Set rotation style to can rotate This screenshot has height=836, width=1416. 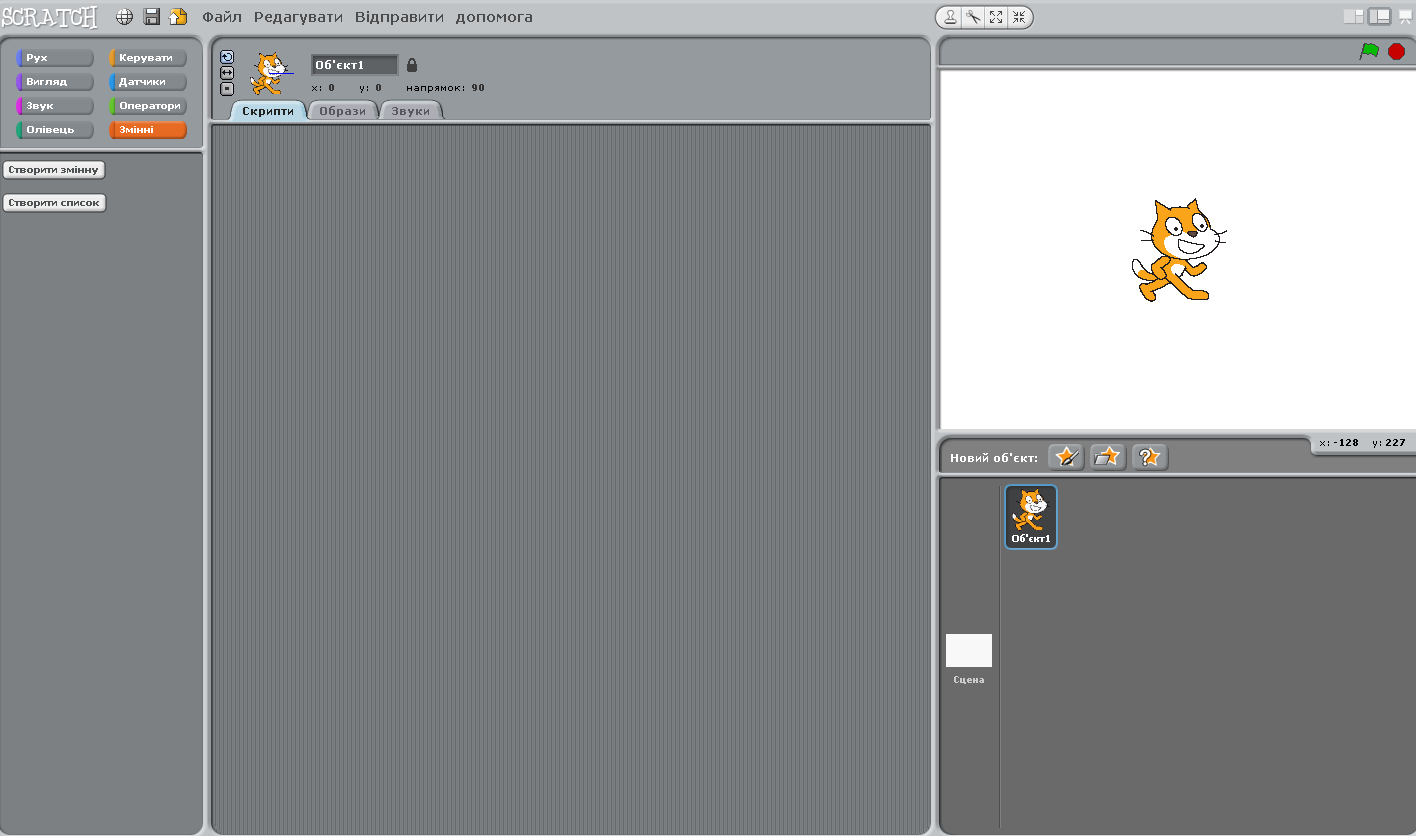point(227,57)
